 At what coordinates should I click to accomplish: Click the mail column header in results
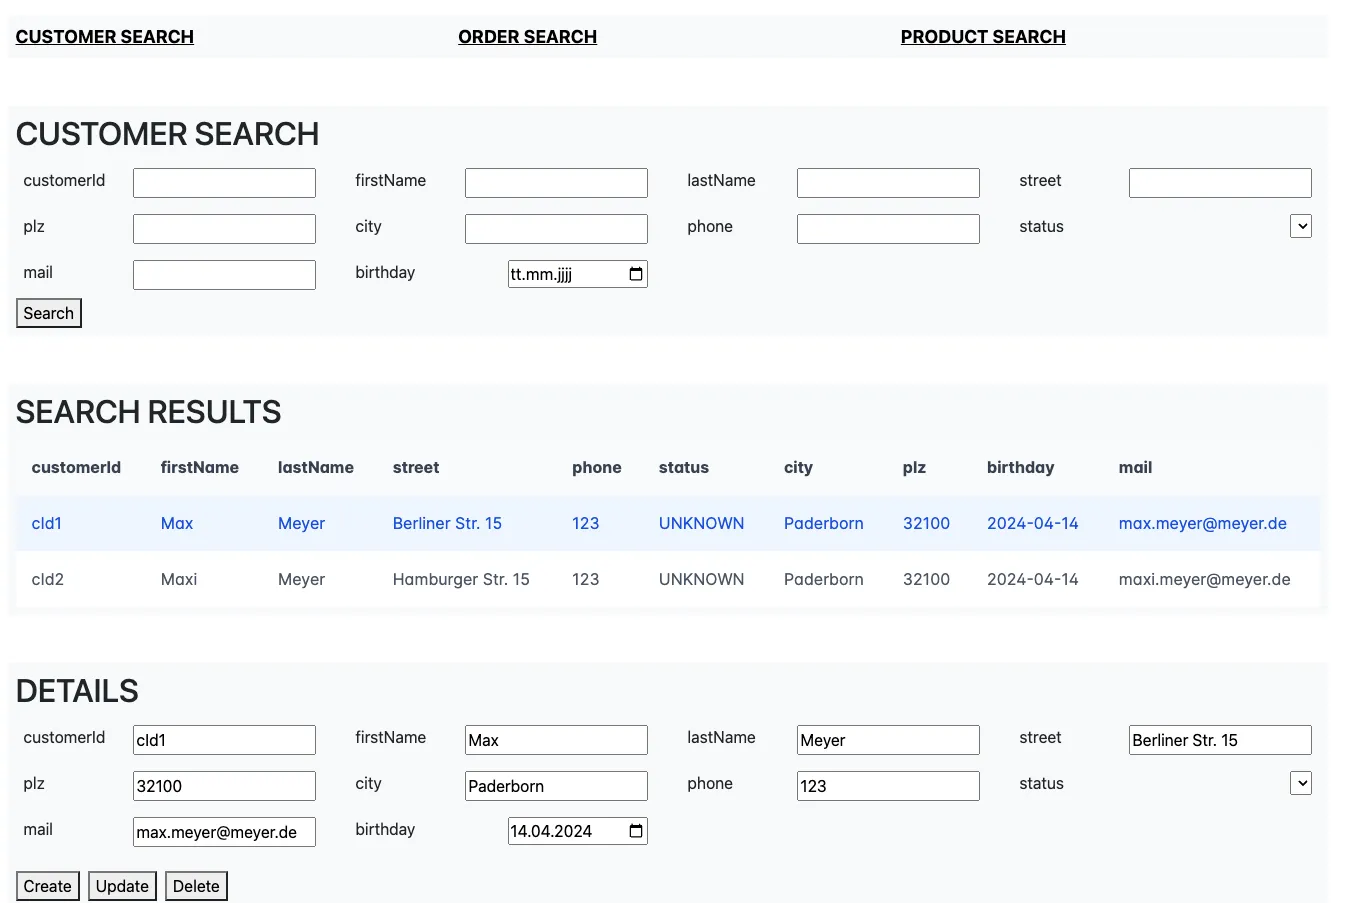point(1135,467)
